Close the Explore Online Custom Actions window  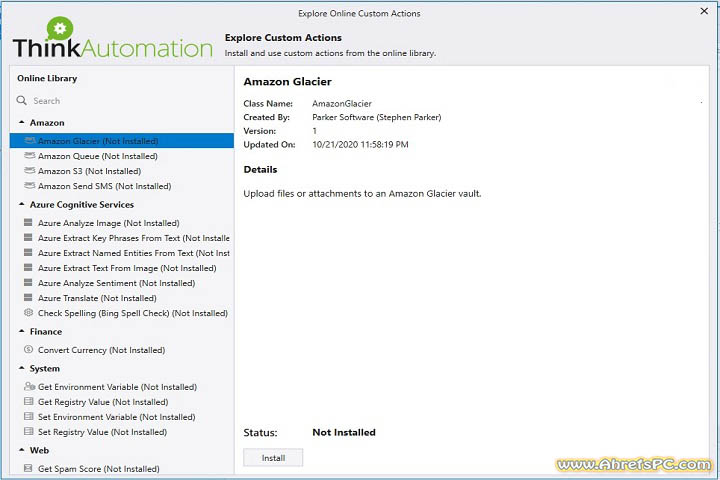(704, 11)
